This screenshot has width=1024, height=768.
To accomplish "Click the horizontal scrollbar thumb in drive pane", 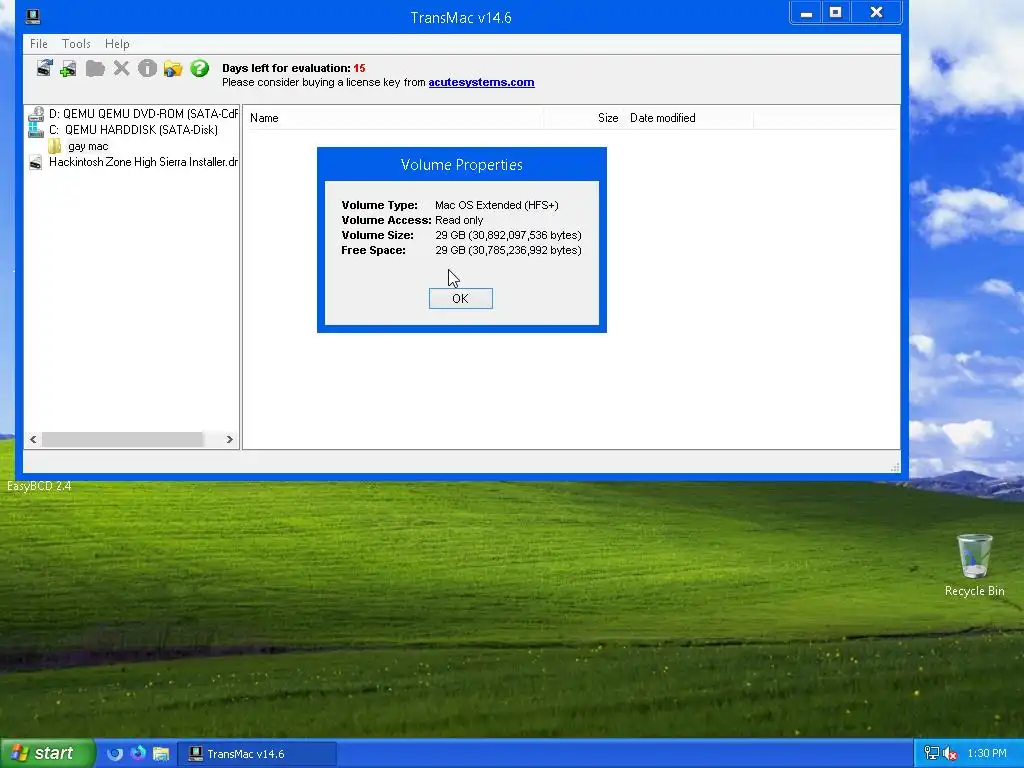I will pos(122,440).
